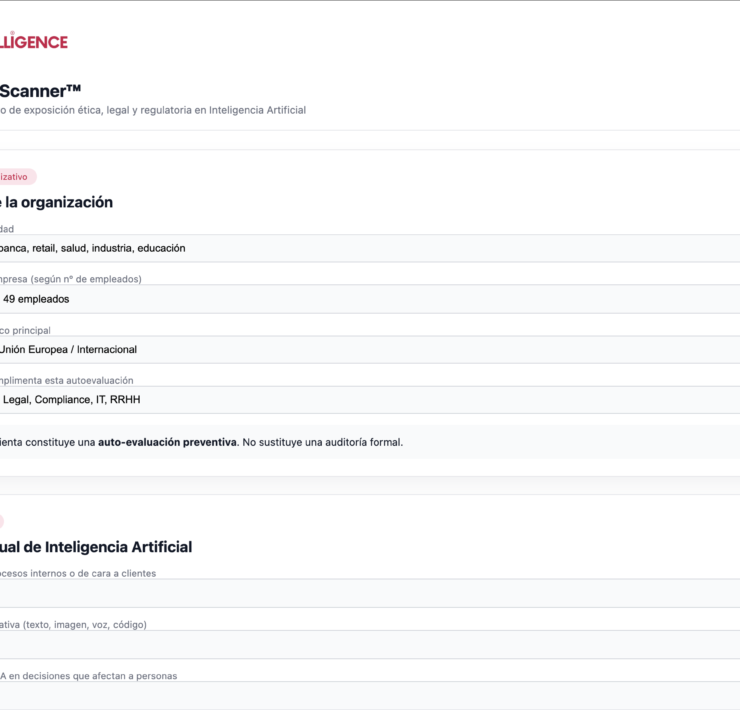
Task: Click the pink badge above the organización heading
Action: point(15,177)
